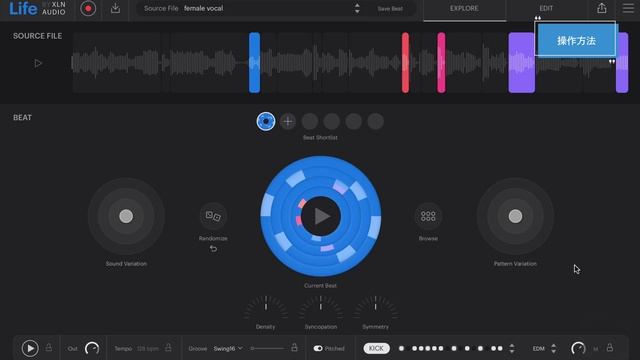
Task: Click the import audio download icon
Action: pos(116,8)
